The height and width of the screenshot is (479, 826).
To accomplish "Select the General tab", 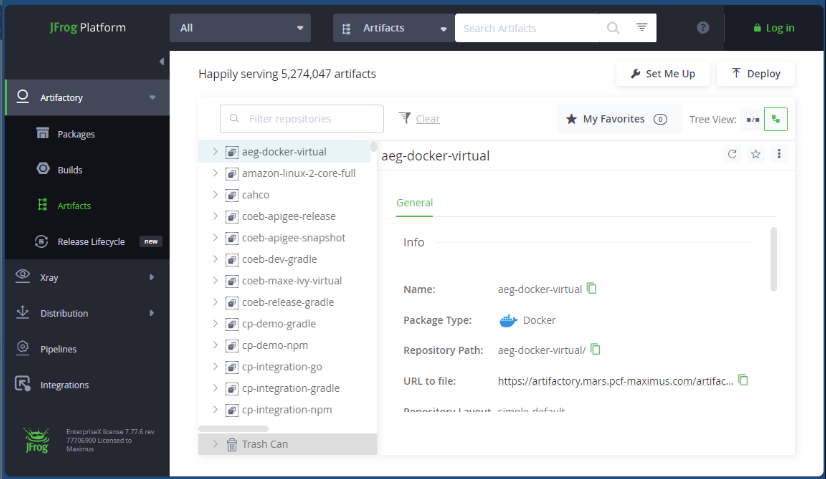I will (415, 203).
